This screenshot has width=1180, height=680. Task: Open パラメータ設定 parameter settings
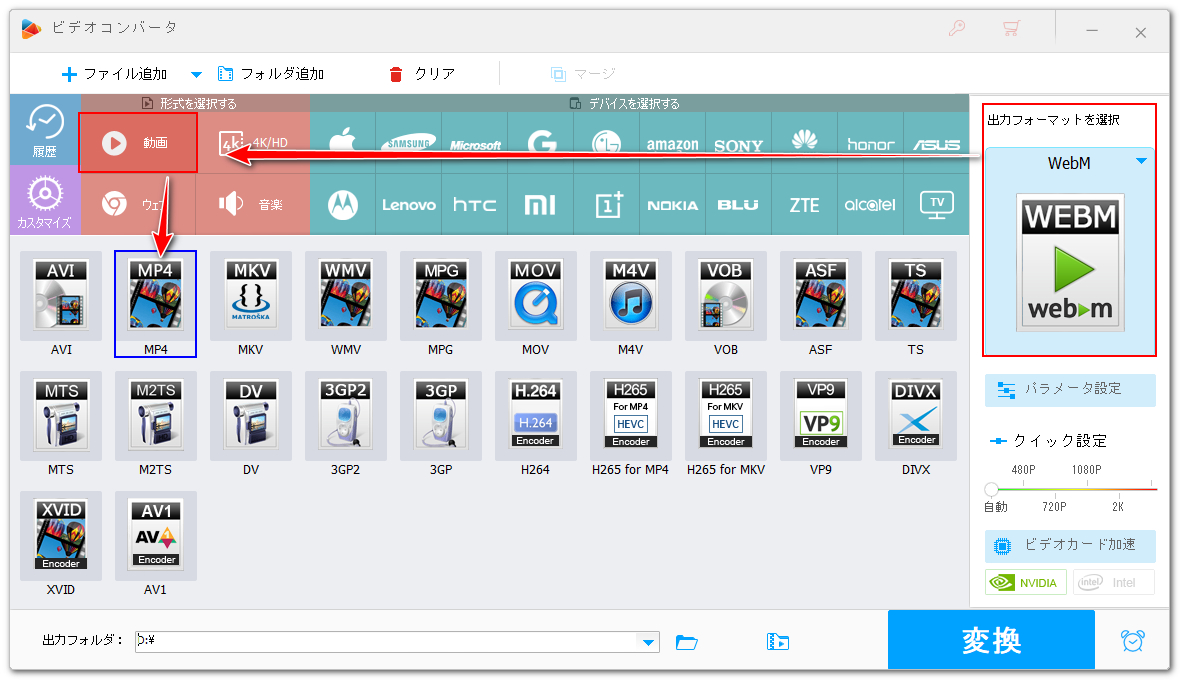coord(1070,389)
